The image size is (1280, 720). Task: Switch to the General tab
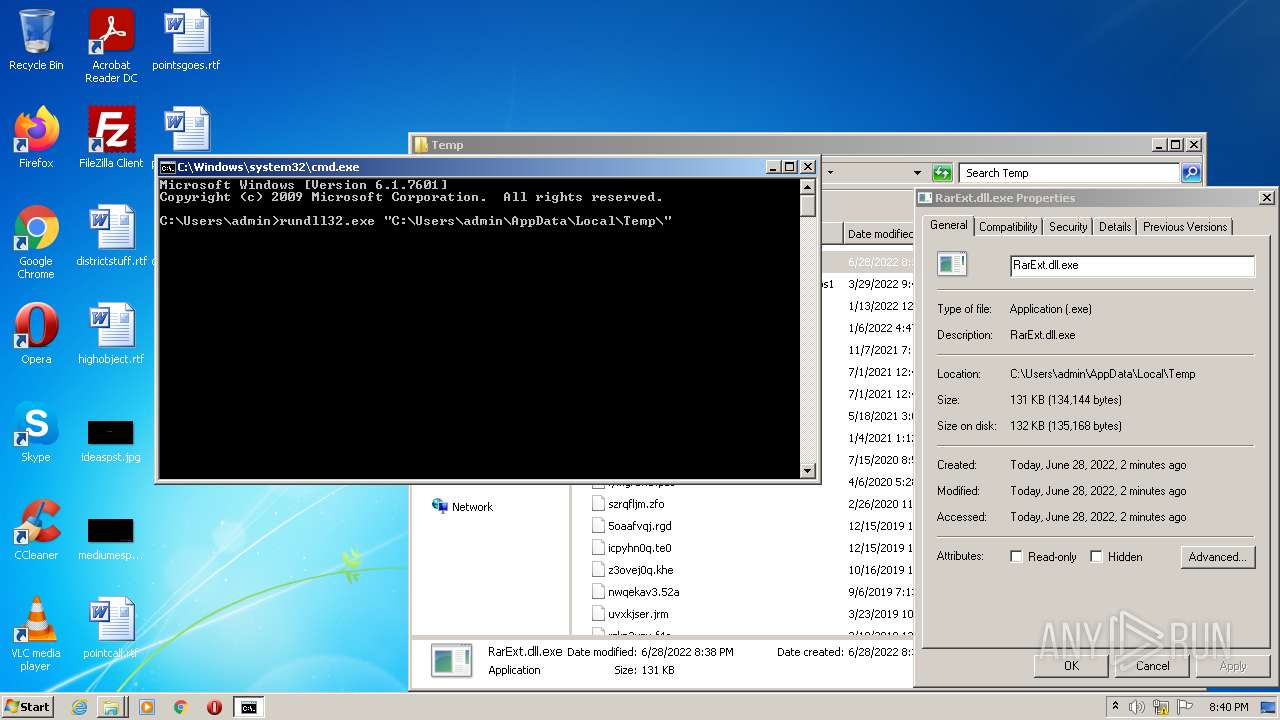pos(948,225)
